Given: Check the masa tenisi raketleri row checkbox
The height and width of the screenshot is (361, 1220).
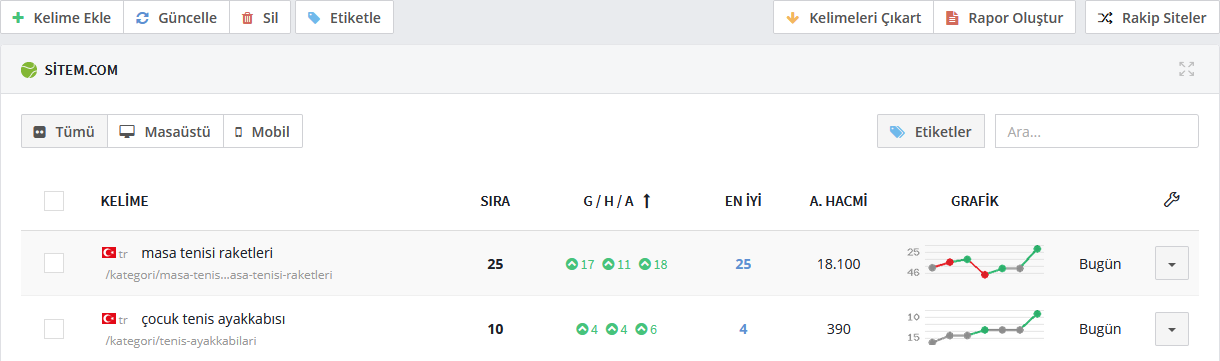Looking at the screenshot, I should point(54,263).
